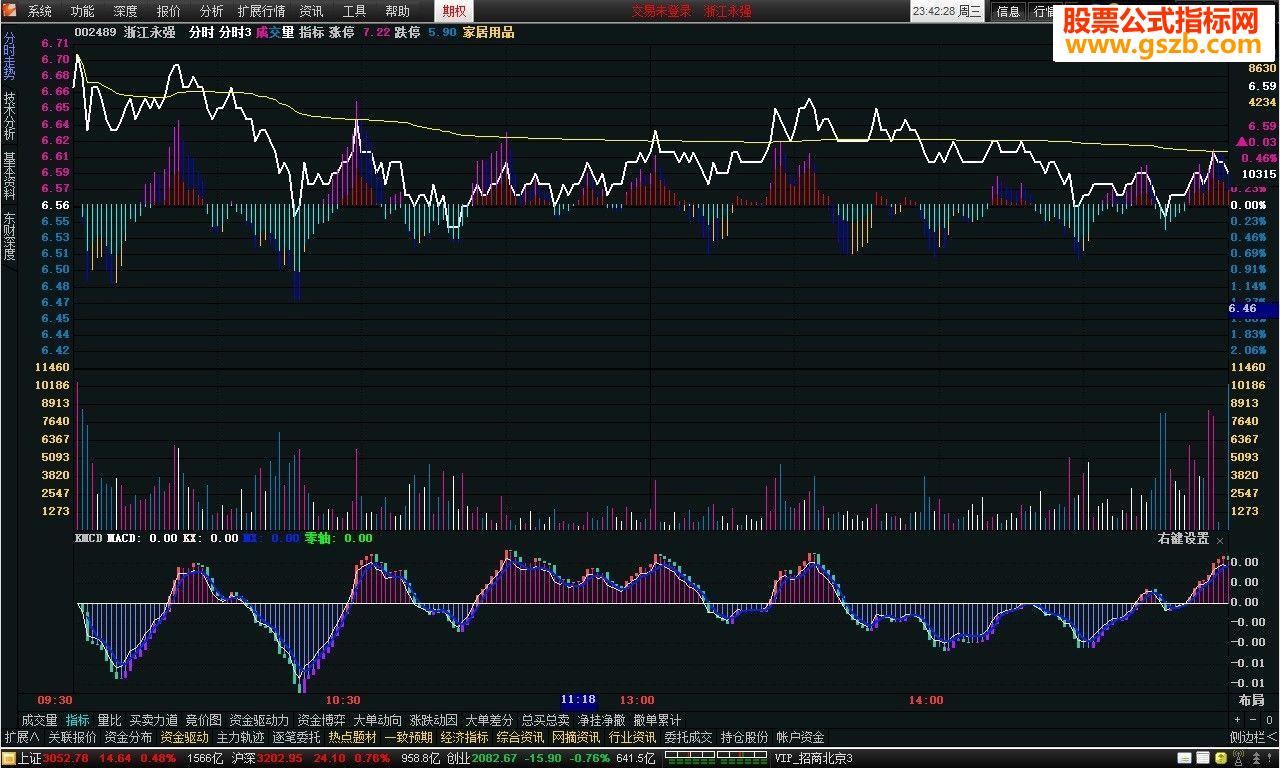Viewport: 1280px width, 768px height.
Task: Select the 技术分析 sidebar tab
Action: coord(9,116)
